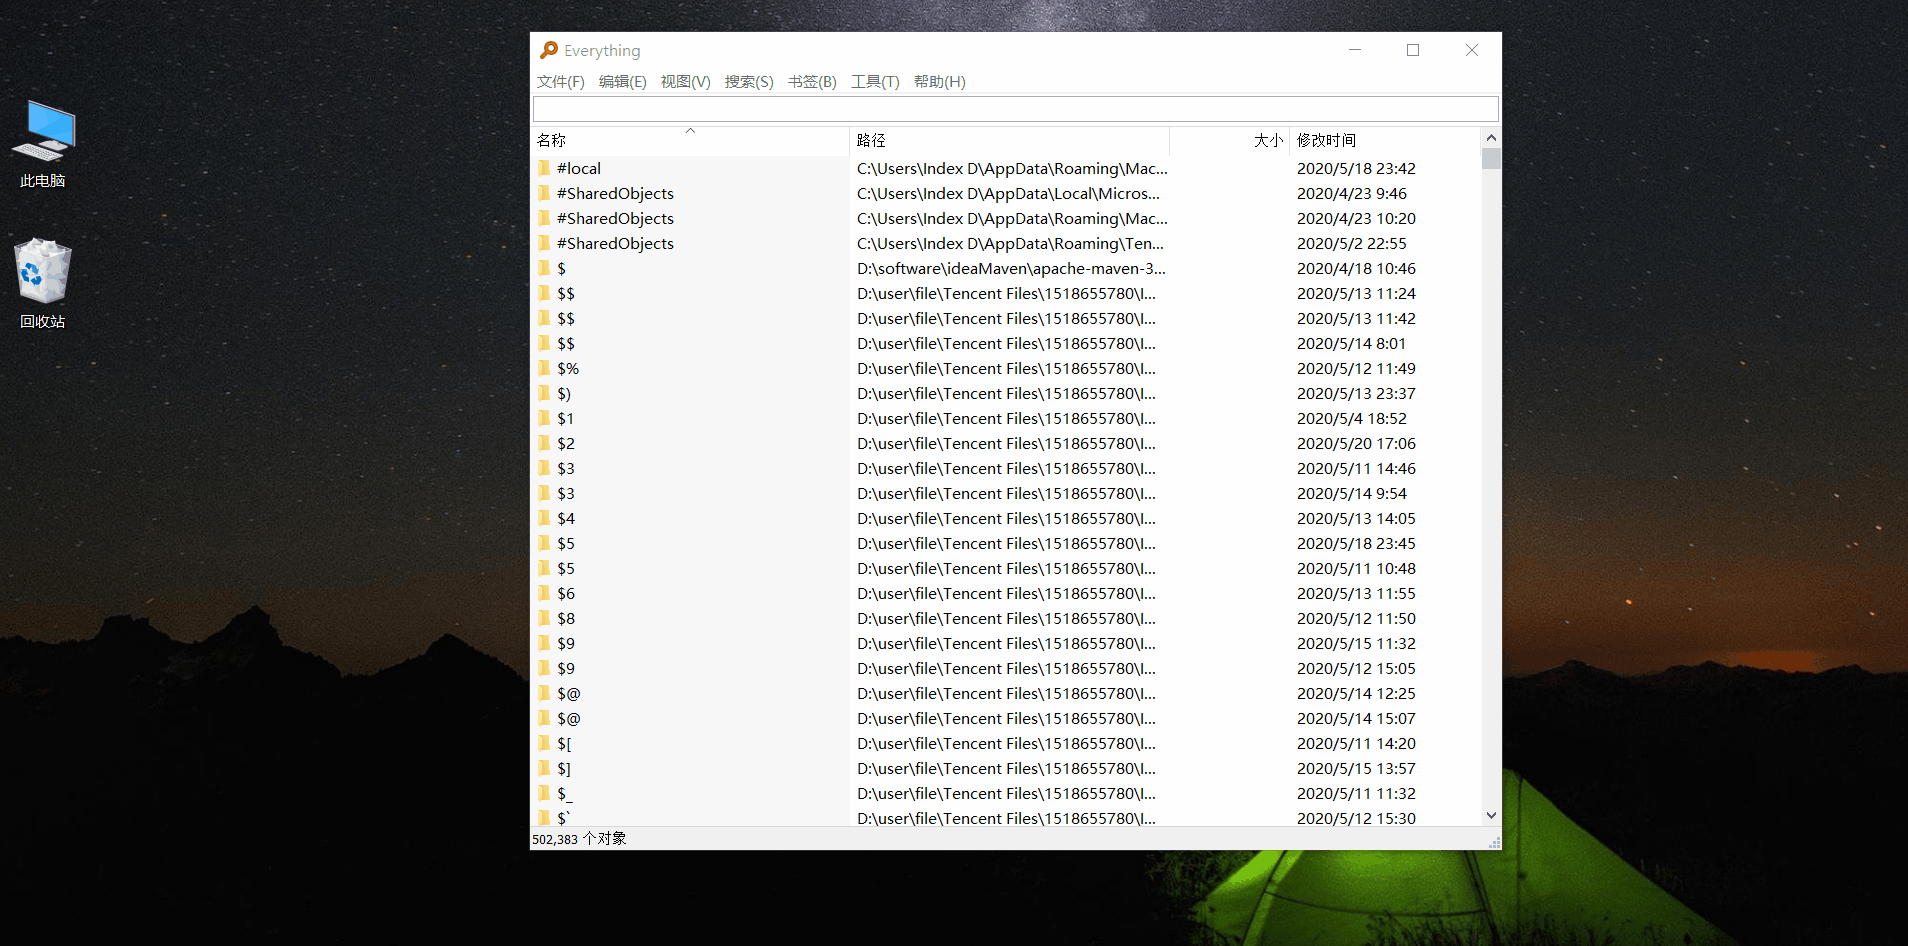Open the 文件(F) menu
This screenshot has height=946, width=1908.
[561, 82]
